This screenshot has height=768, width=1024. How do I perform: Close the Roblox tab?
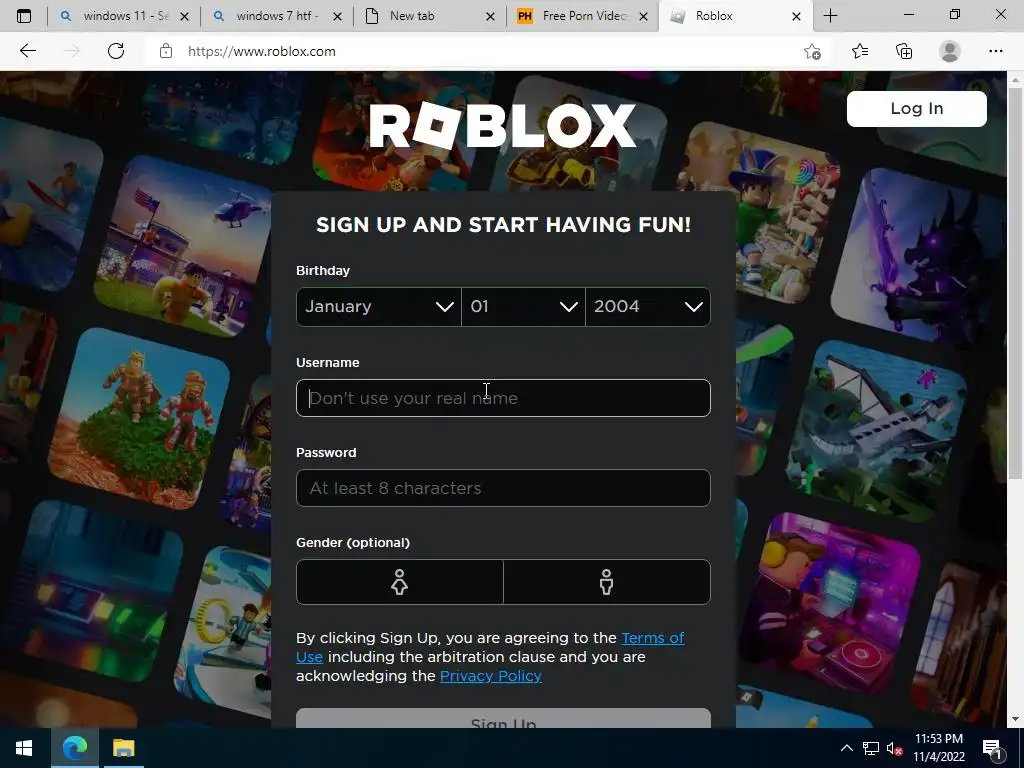(796, 16)
